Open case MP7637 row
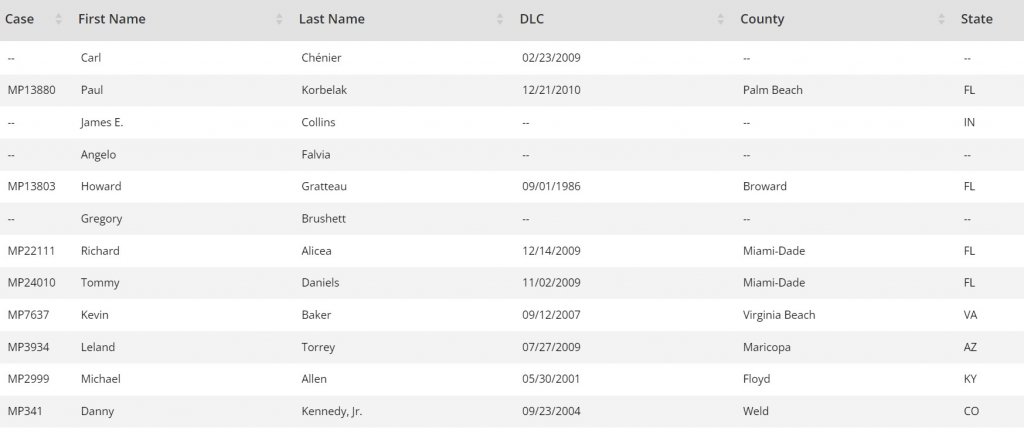1024x438 pixels. pos(27,315)
